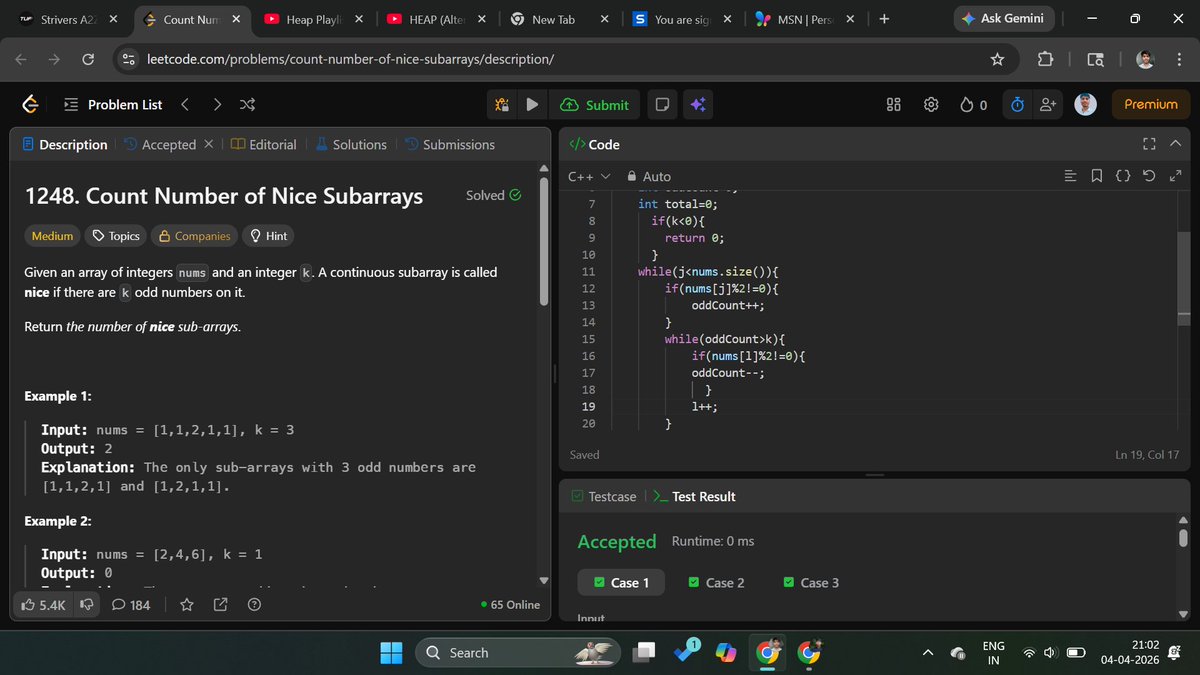Maximize the Code panel icon

click(x=1149, y=144)
